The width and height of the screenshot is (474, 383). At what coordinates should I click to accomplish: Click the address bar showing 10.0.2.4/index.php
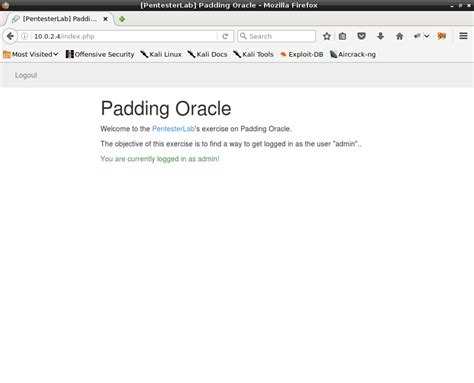pyautogui.click(x=125, y=36)
